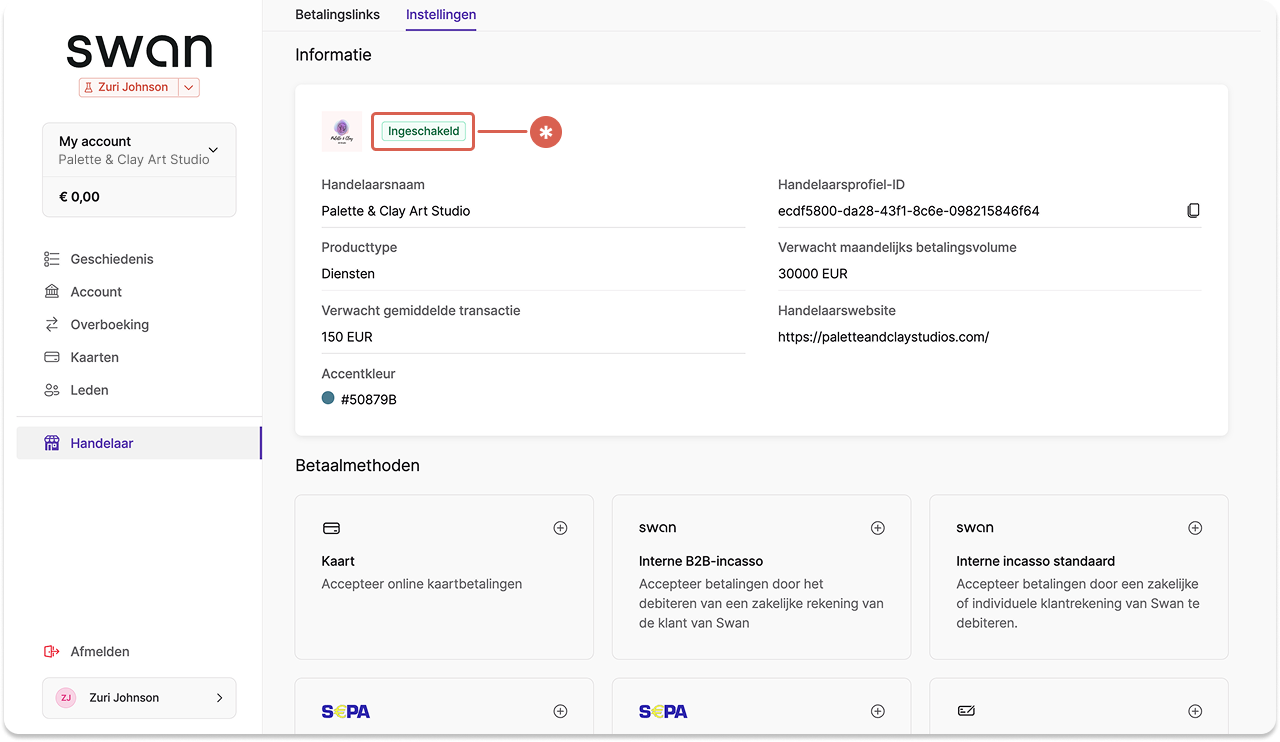This screenshot has height=742, width=1280.
Task: Click the Overboeking arrows icon
Action: tap(52, 325)
